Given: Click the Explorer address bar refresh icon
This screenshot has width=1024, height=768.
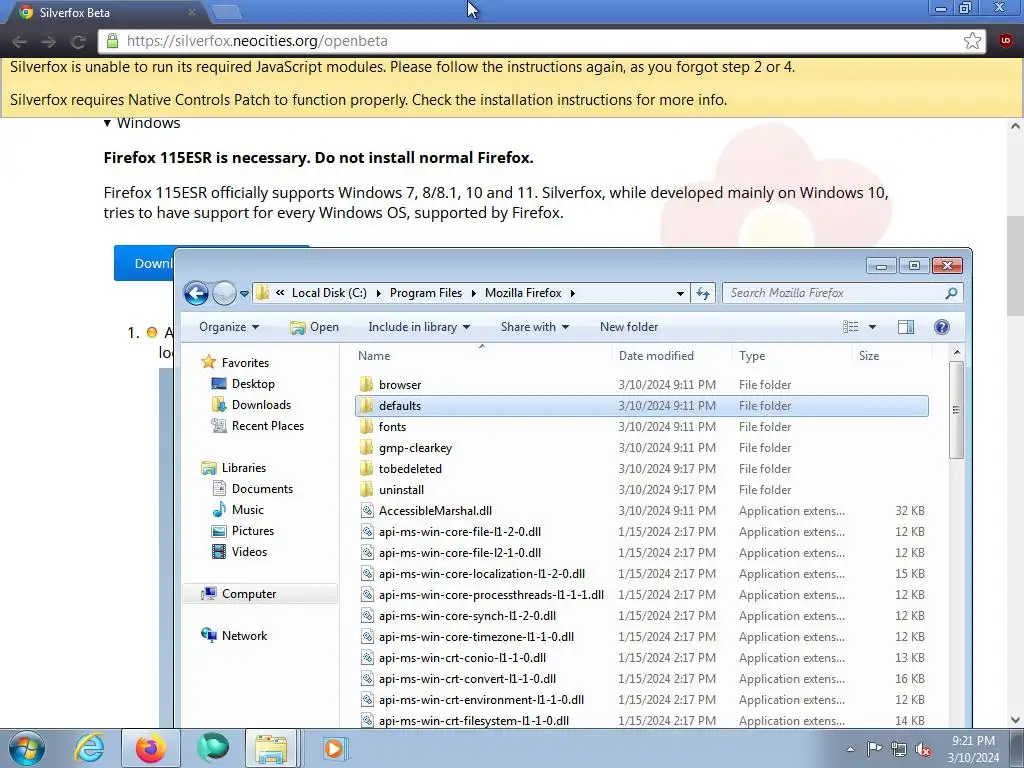Looking at the screenshot, I should [x=703, y=293].
